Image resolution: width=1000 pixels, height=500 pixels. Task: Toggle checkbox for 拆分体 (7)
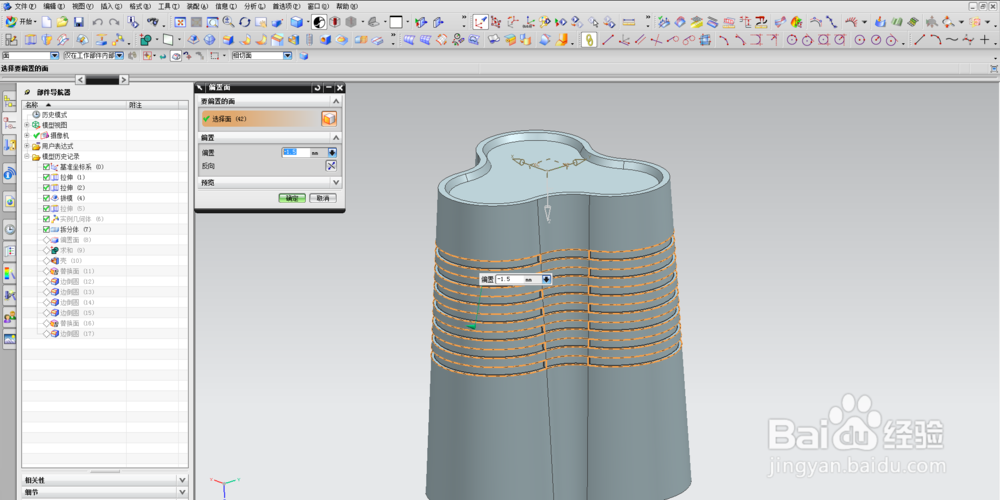(47, 229)
